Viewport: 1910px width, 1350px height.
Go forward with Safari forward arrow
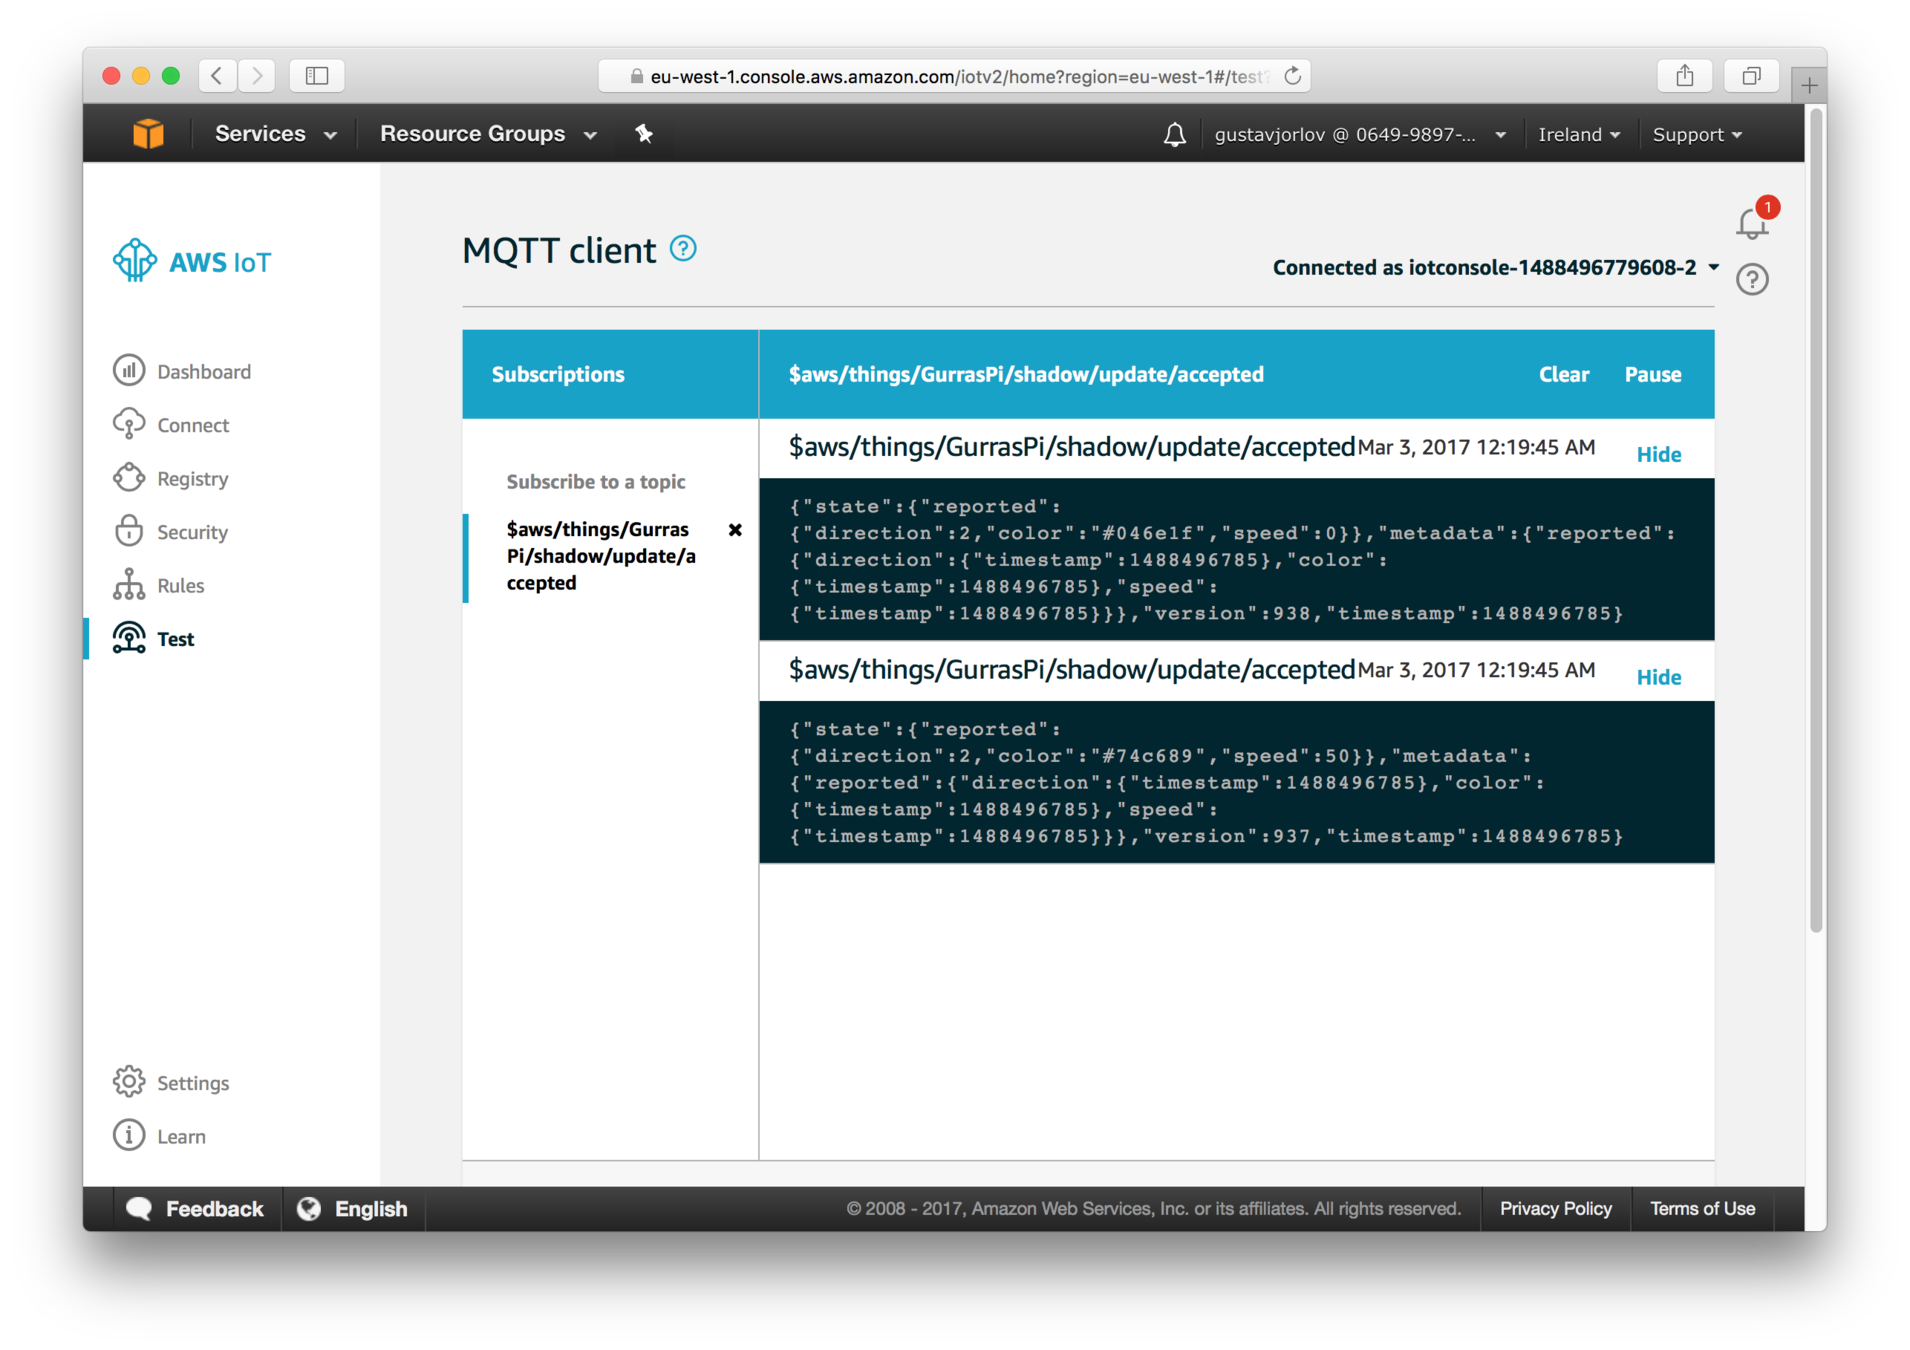coord(257,75)
